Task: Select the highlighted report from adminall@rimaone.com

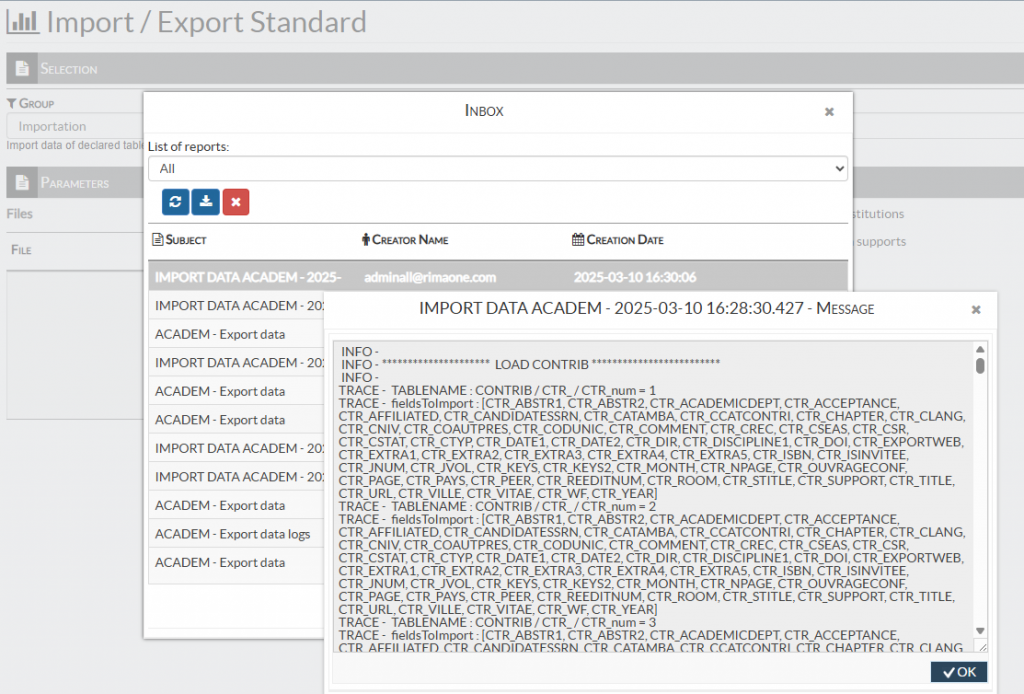Action: click(497, 277)
